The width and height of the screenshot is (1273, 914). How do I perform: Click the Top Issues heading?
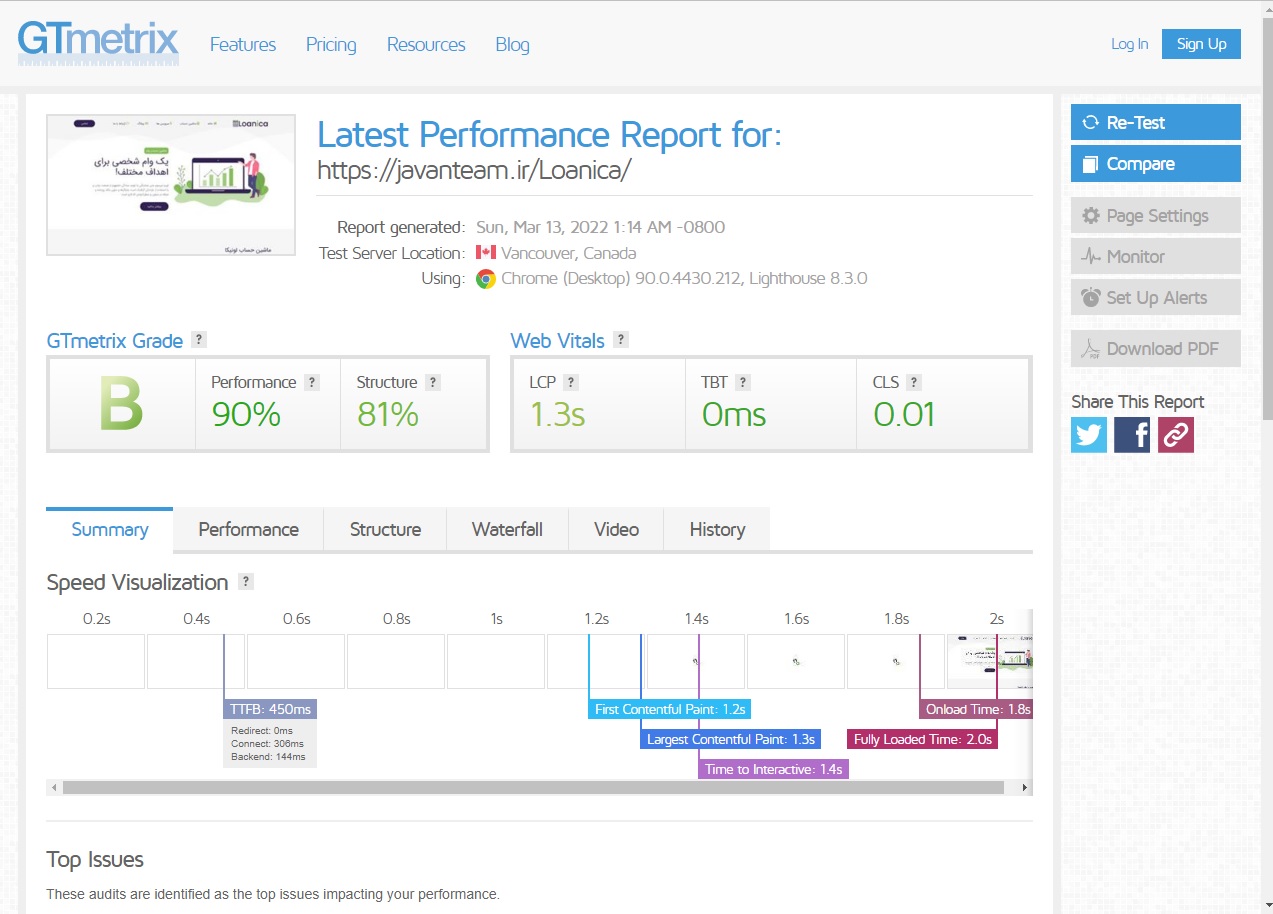[x=95, y=859]
